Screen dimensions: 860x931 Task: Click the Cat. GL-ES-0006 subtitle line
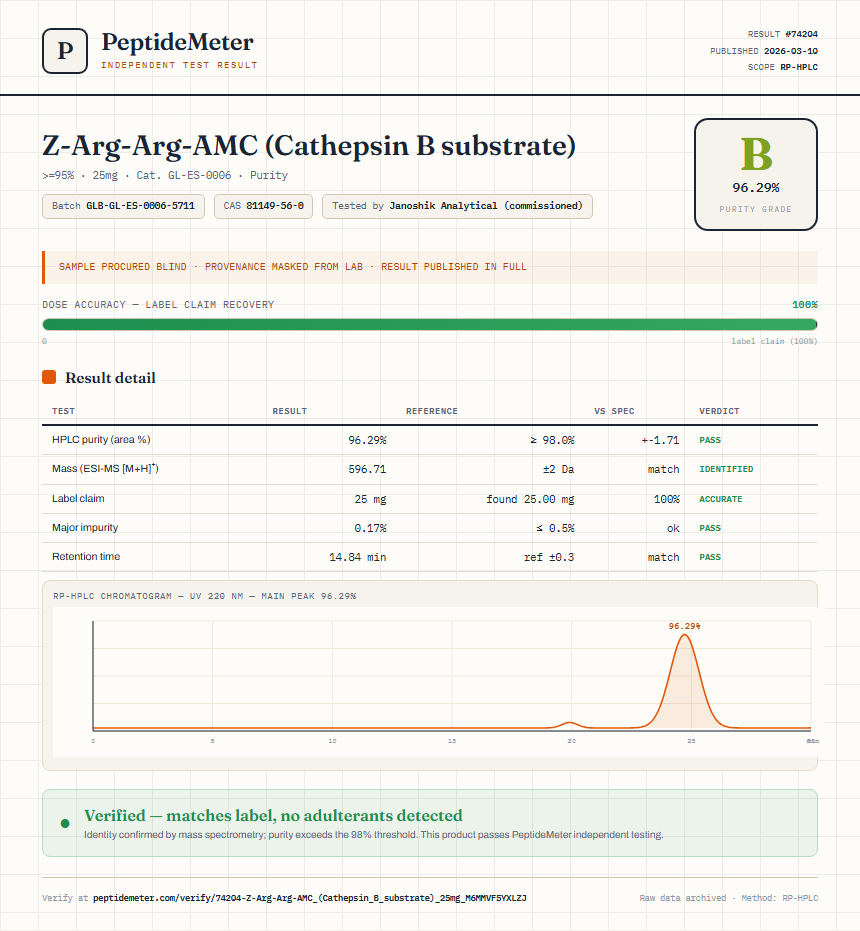pos(165,175)
